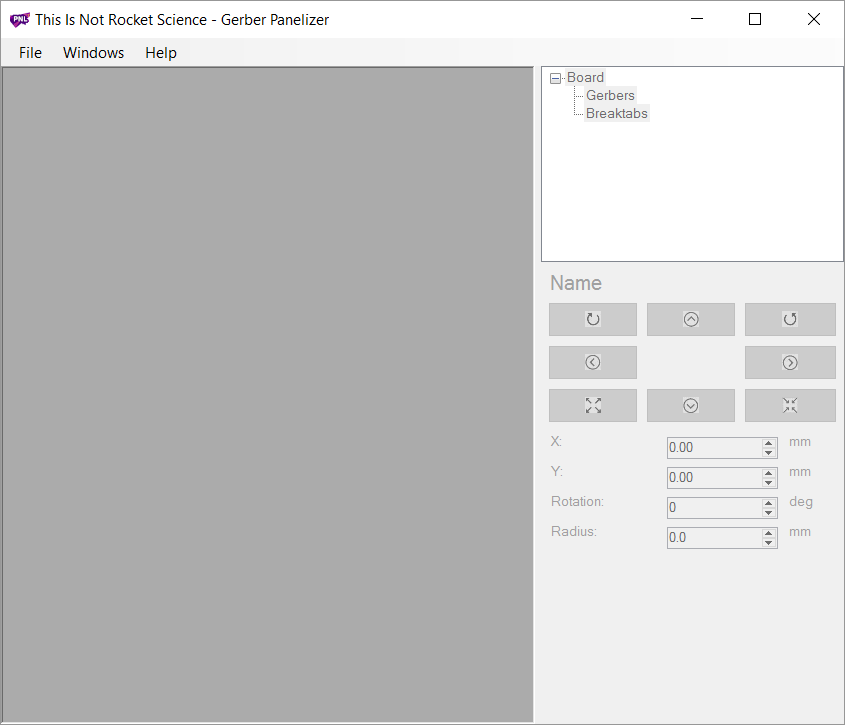Open the Windows menu
Image resolution: width=845 pixels, height=725 pixels.
tap(93, 53)
